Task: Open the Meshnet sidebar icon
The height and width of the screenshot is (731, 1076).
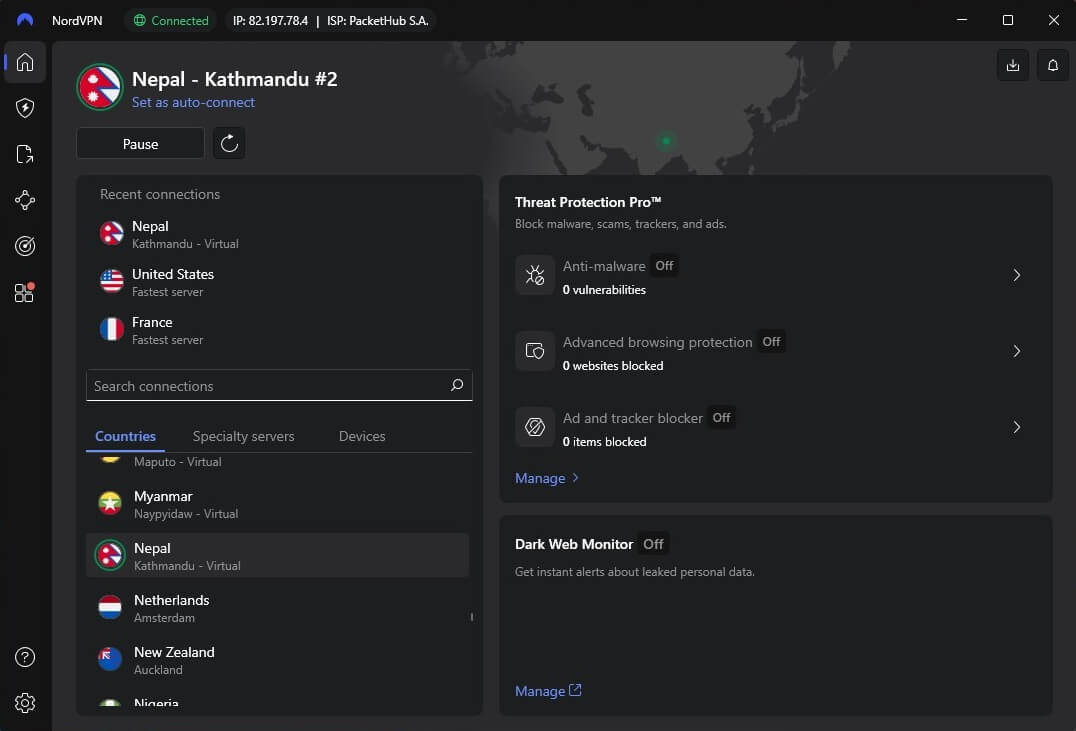Action: click(x=25, y=201)
